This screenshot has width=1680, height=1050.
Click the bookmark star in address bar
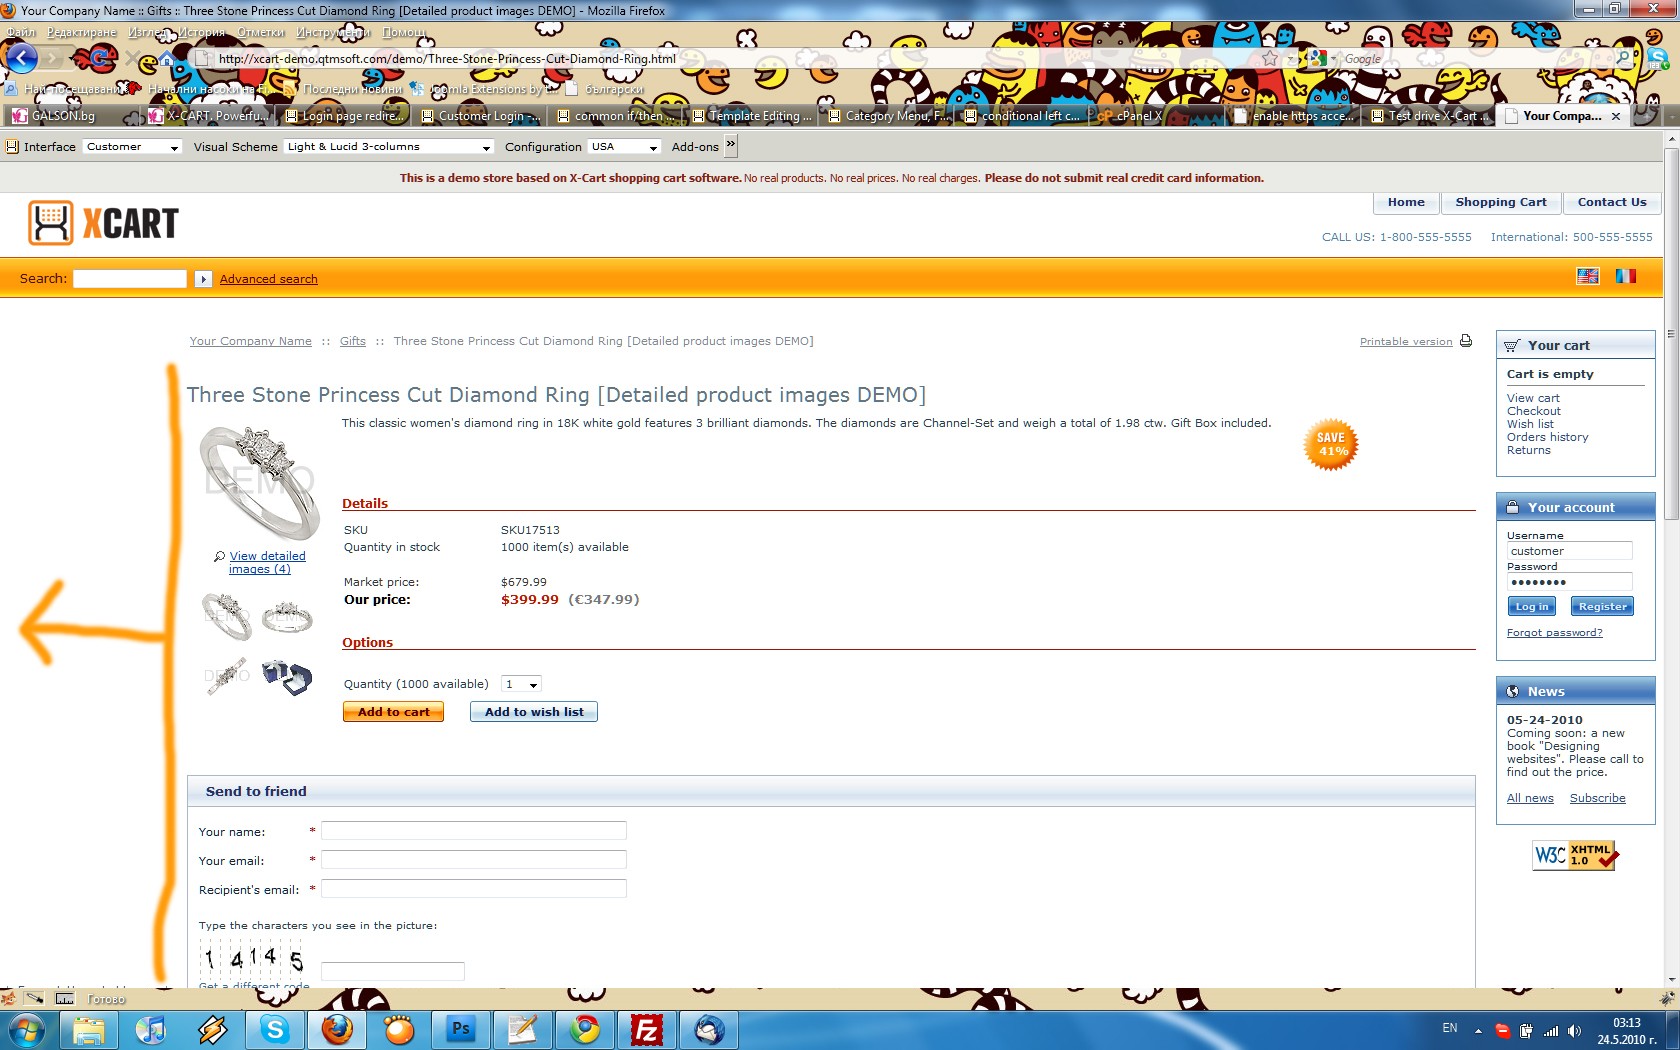[1270, 59]
